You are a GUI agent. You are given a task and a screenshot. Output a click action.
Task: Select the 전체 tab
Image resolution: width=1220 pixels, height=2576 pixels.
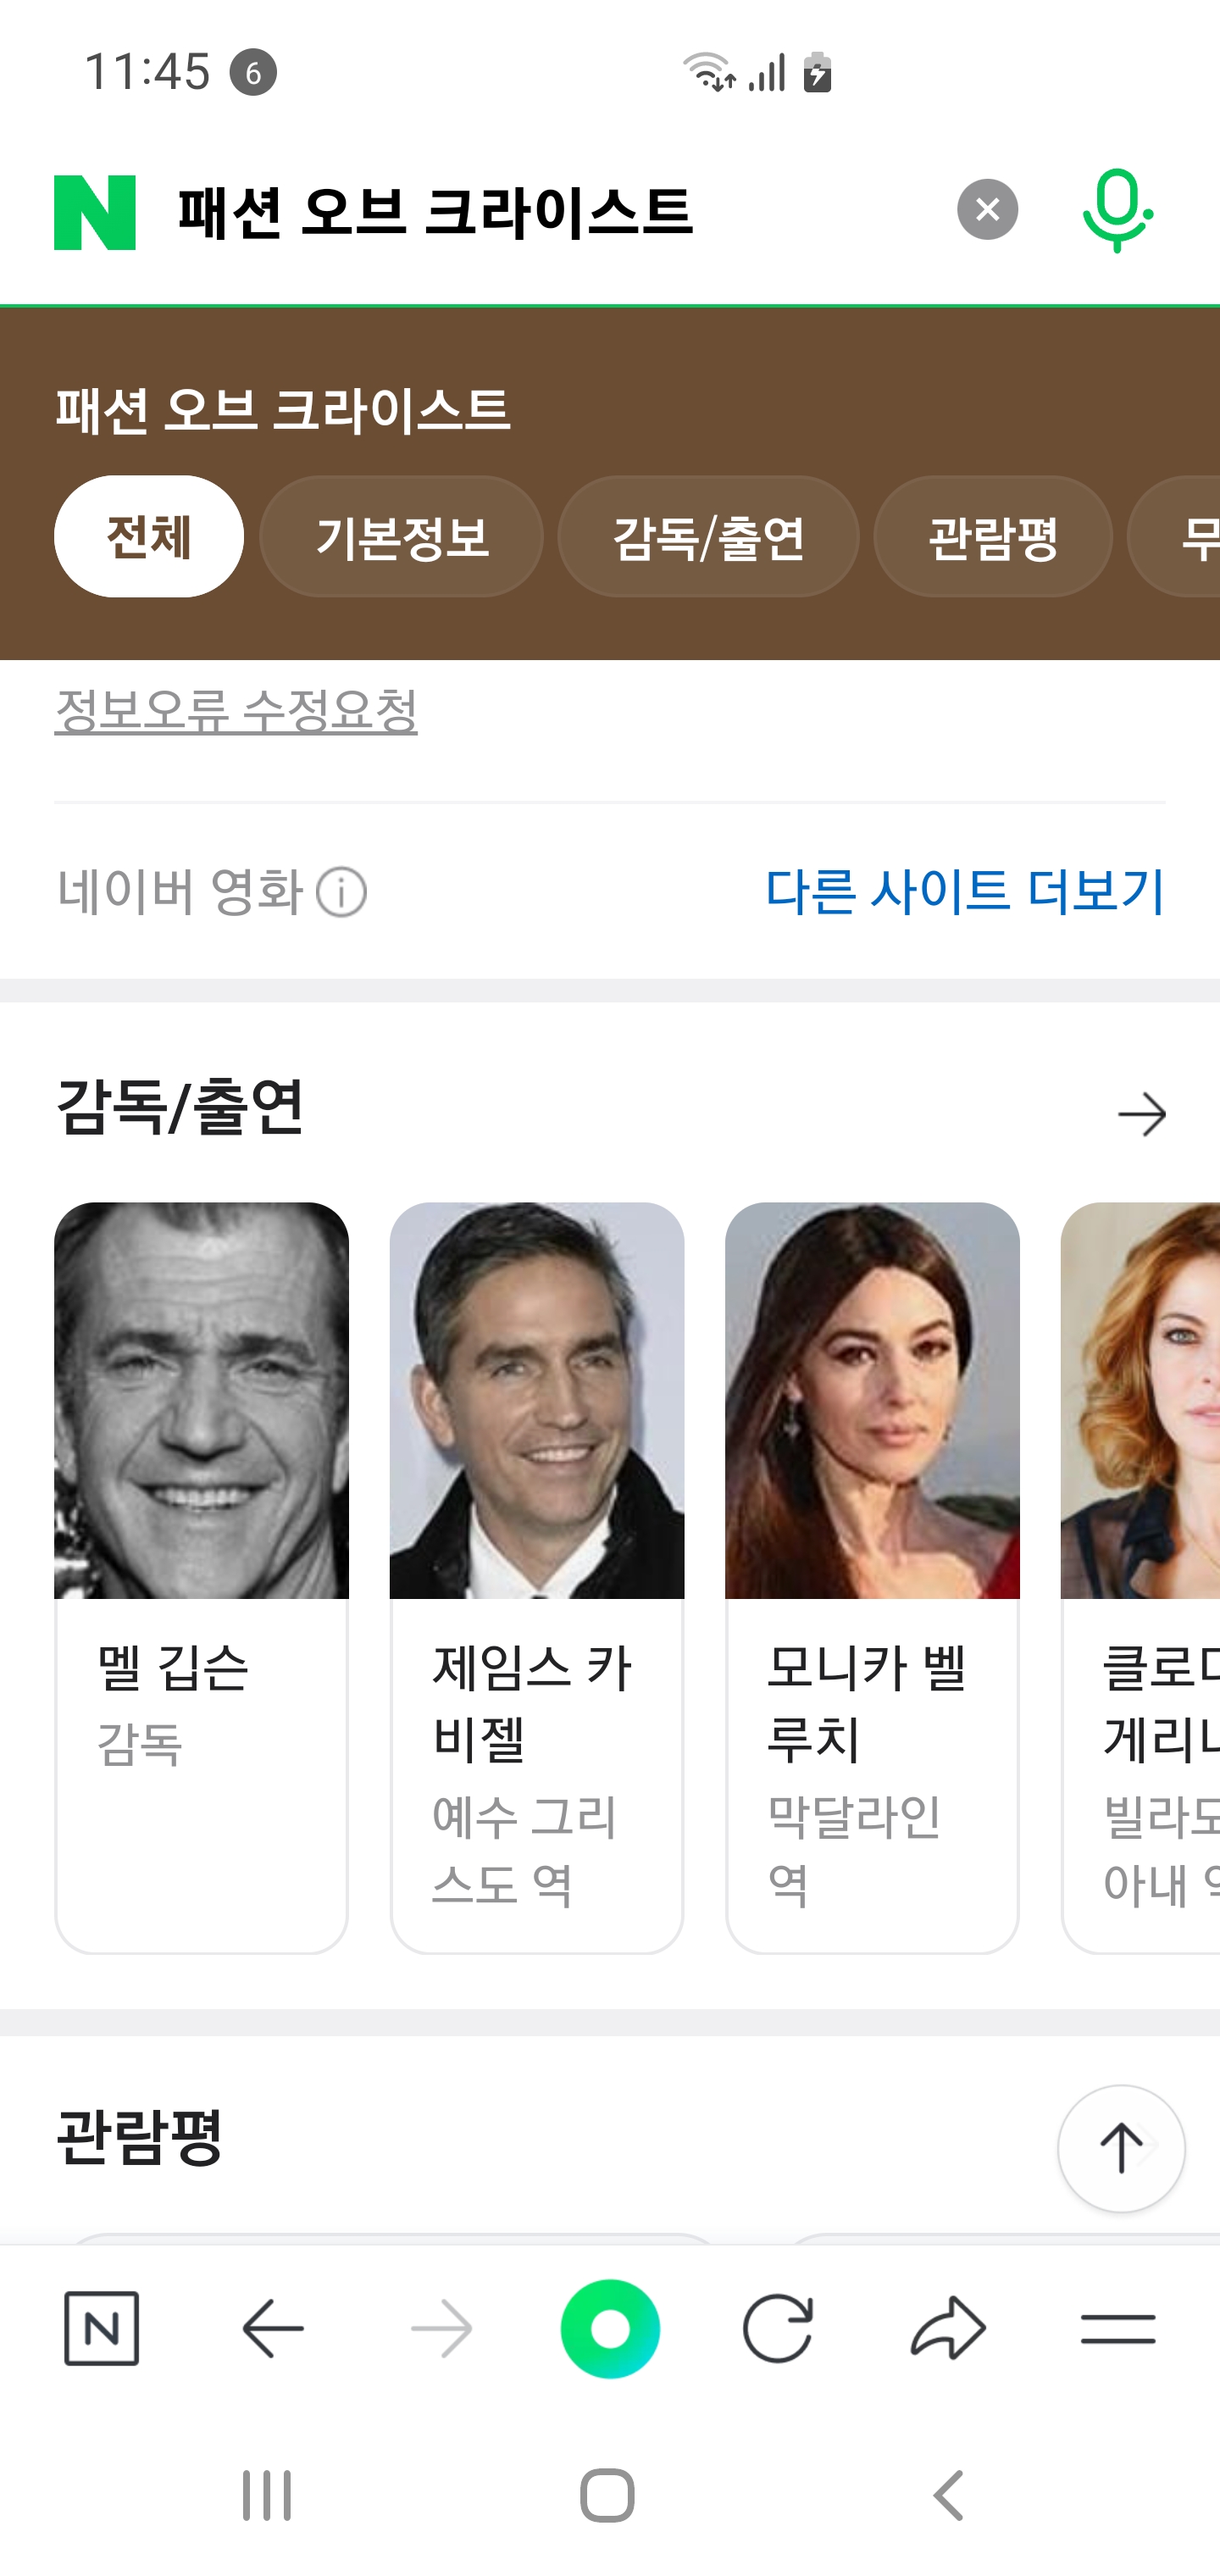pyautogui.click(x=149, y=537)
